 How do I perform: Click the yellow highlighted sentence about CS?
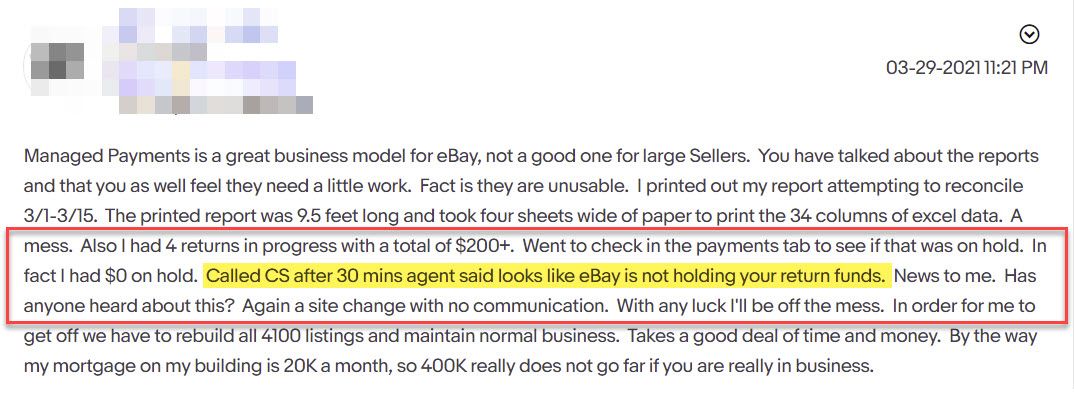tap(548, 276)
